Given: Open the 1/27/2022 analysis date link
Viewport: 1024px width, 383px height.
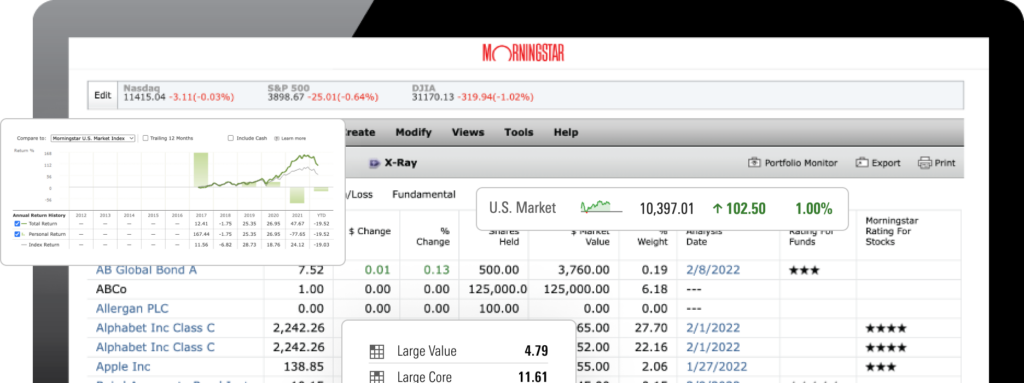Looking at the screenshot, I should click(716, 367).
